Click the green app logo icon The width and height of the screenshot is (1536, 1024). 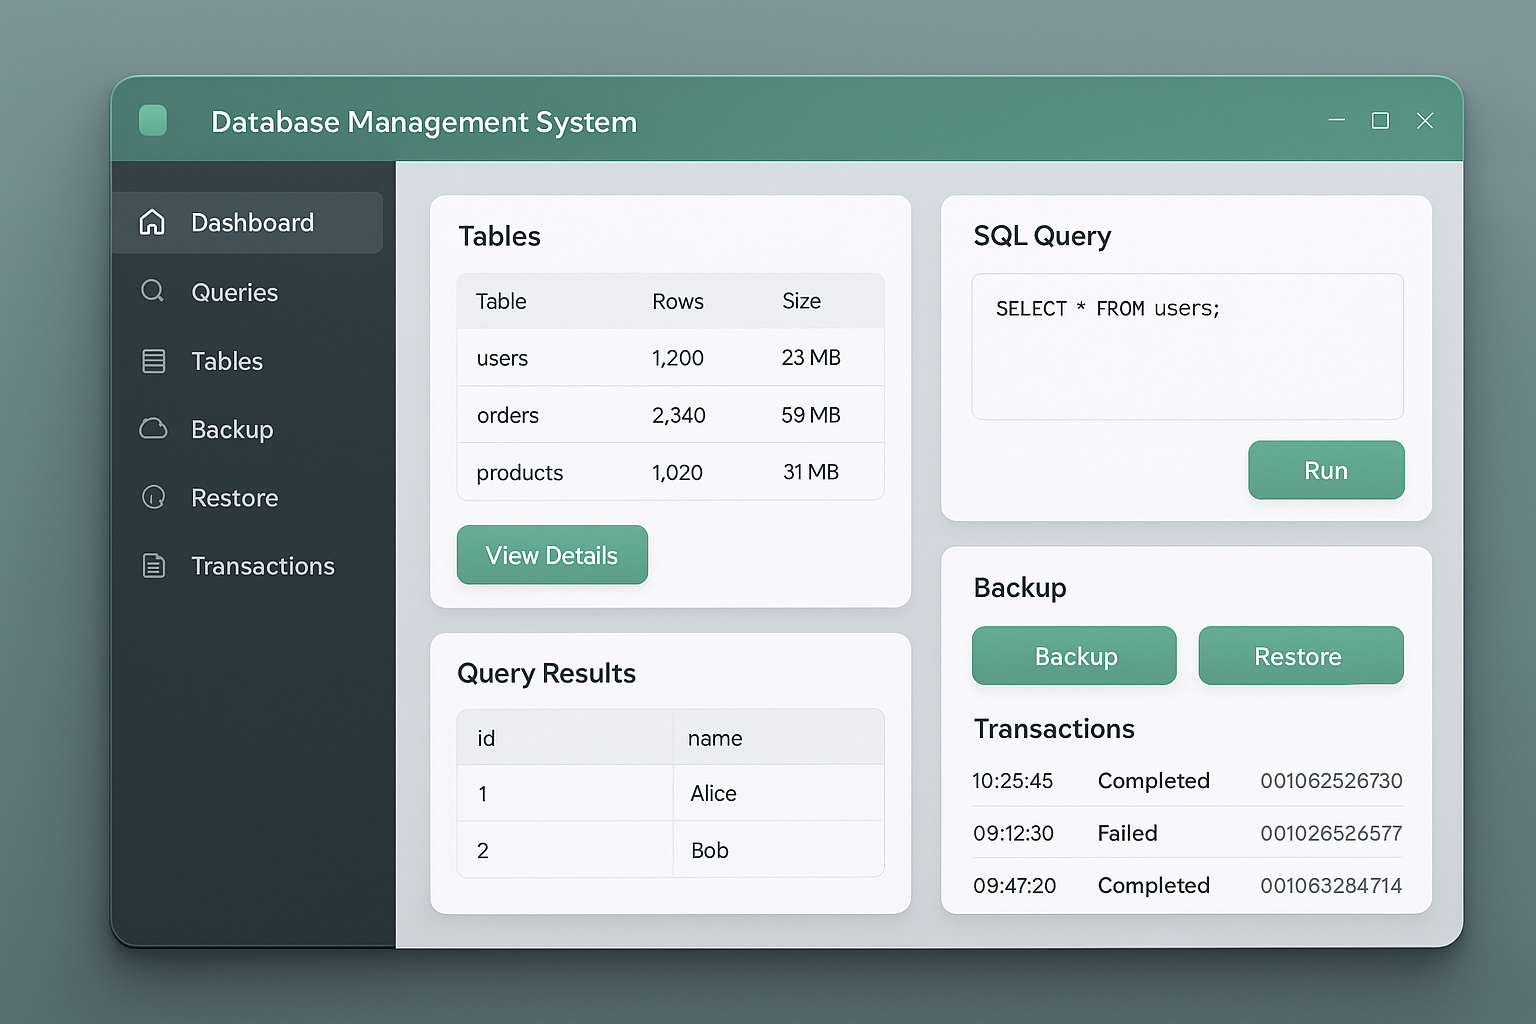(153, 121)
